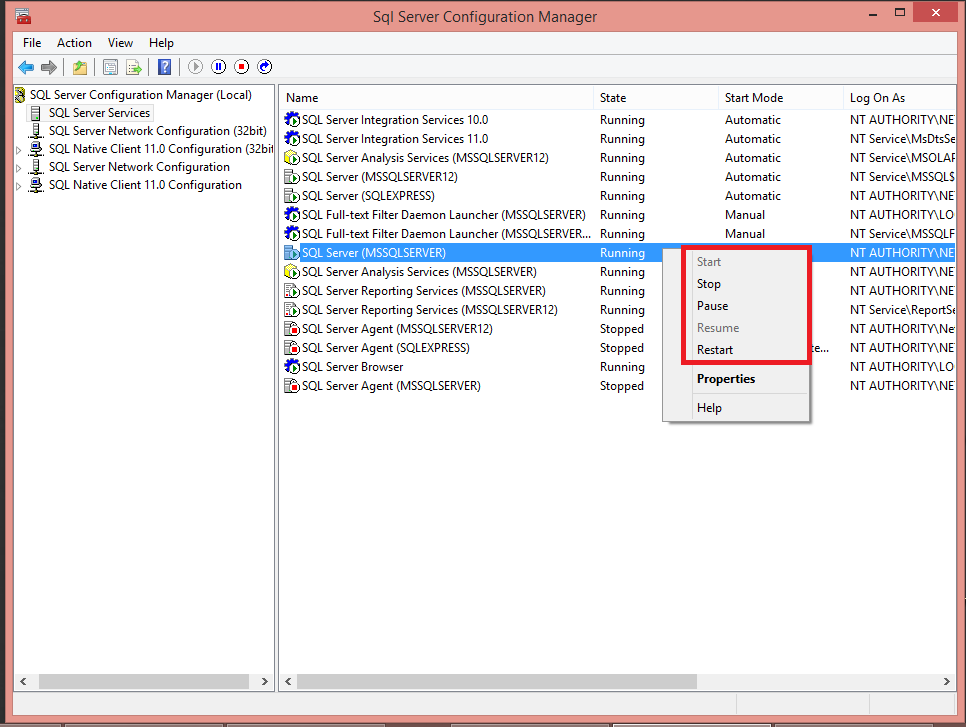This screenshot has height=728, width=966.
Task: Click left pane scrollbar left arrow
Action: point(23,681)
